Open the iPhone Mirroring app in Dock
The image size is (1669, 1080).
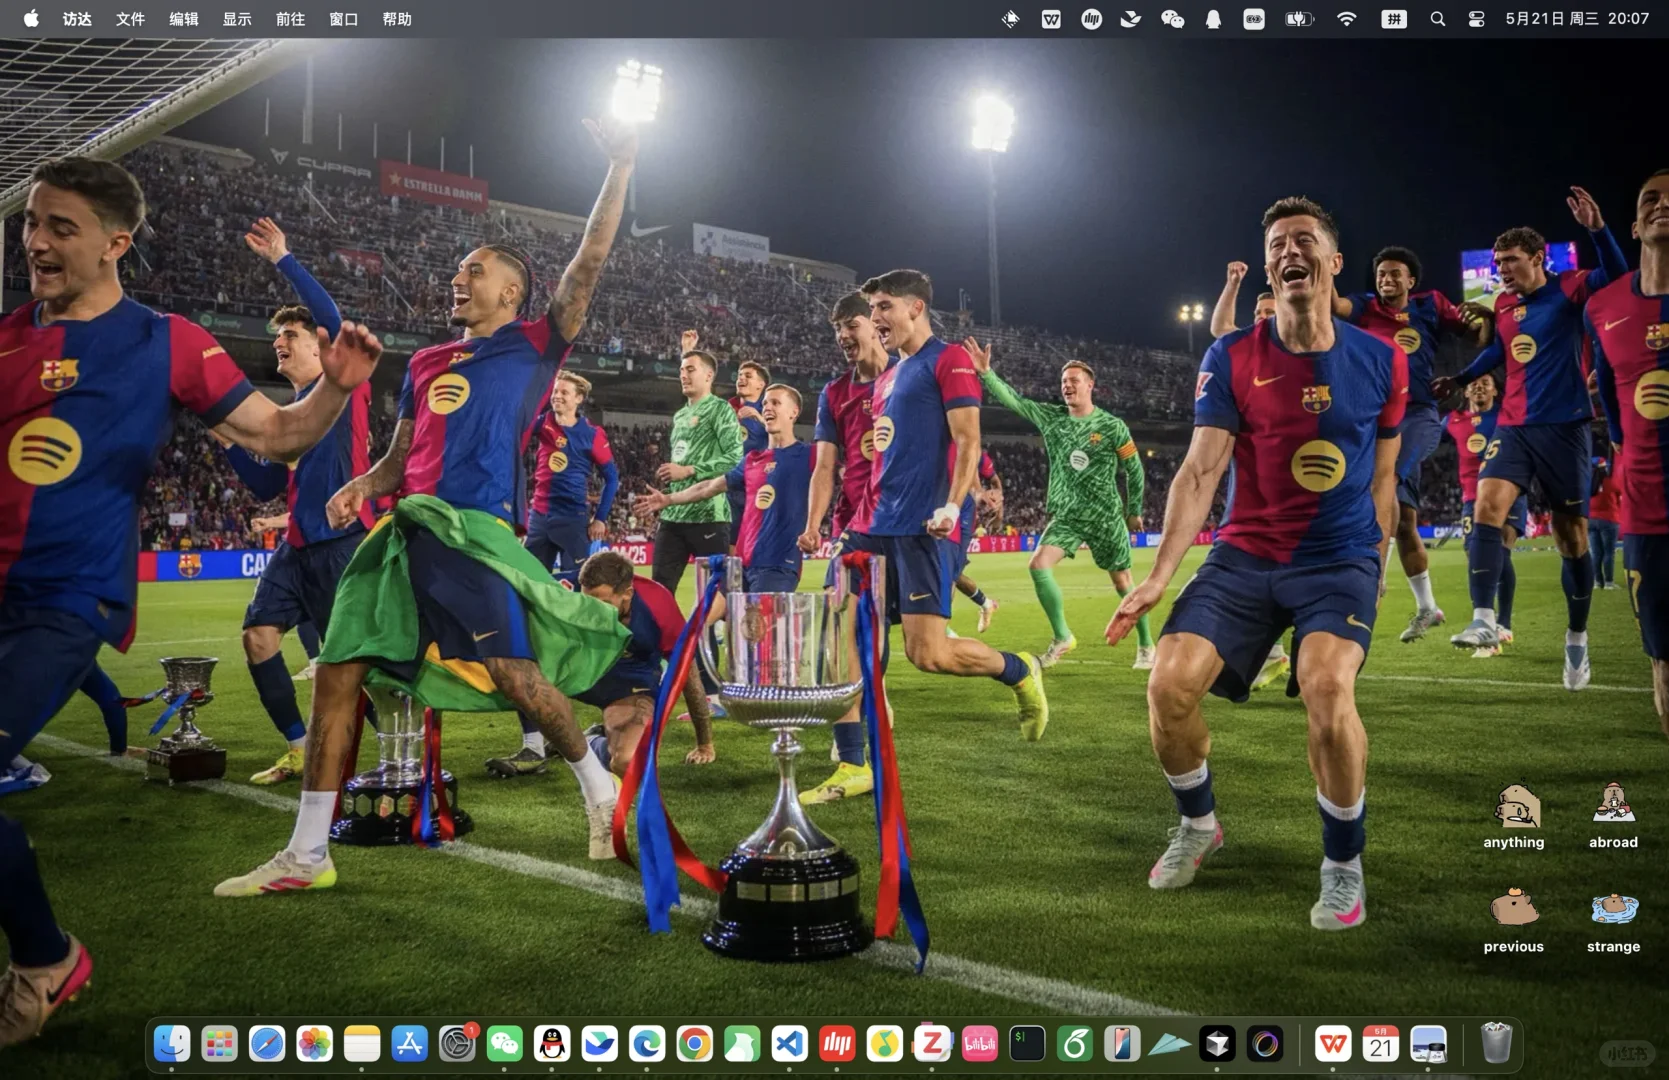pyautogui.click(x=1122, y=1044)
